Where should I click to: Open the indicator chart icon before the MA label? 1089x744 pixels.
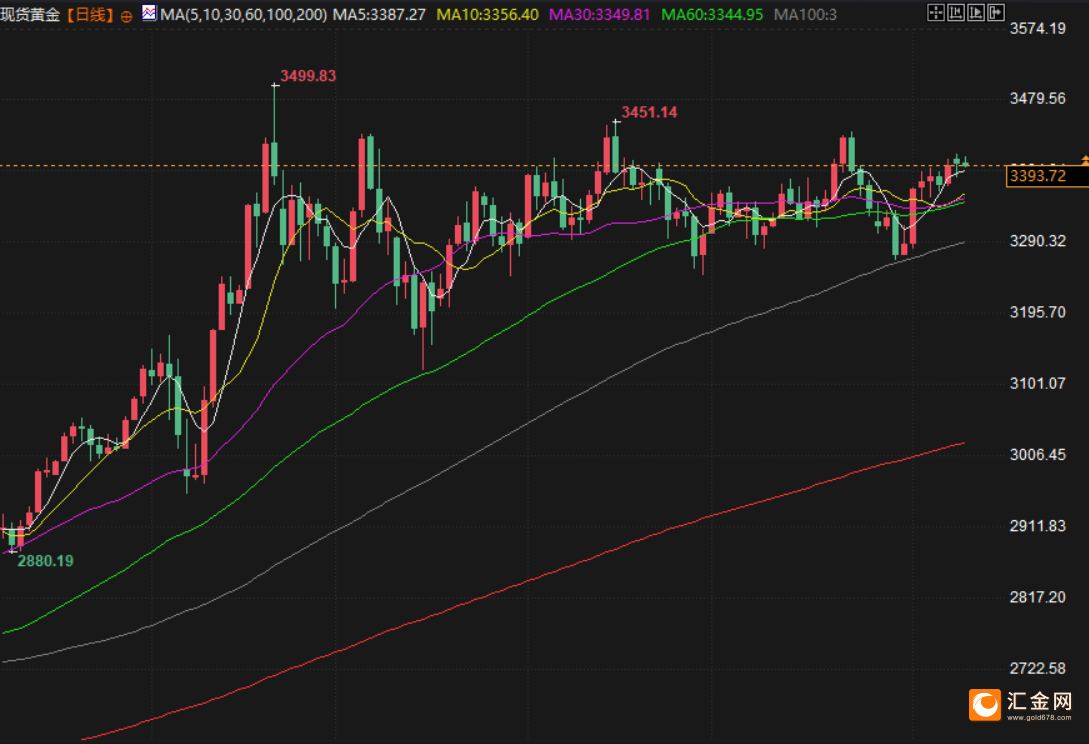click(x=149, y=13)
